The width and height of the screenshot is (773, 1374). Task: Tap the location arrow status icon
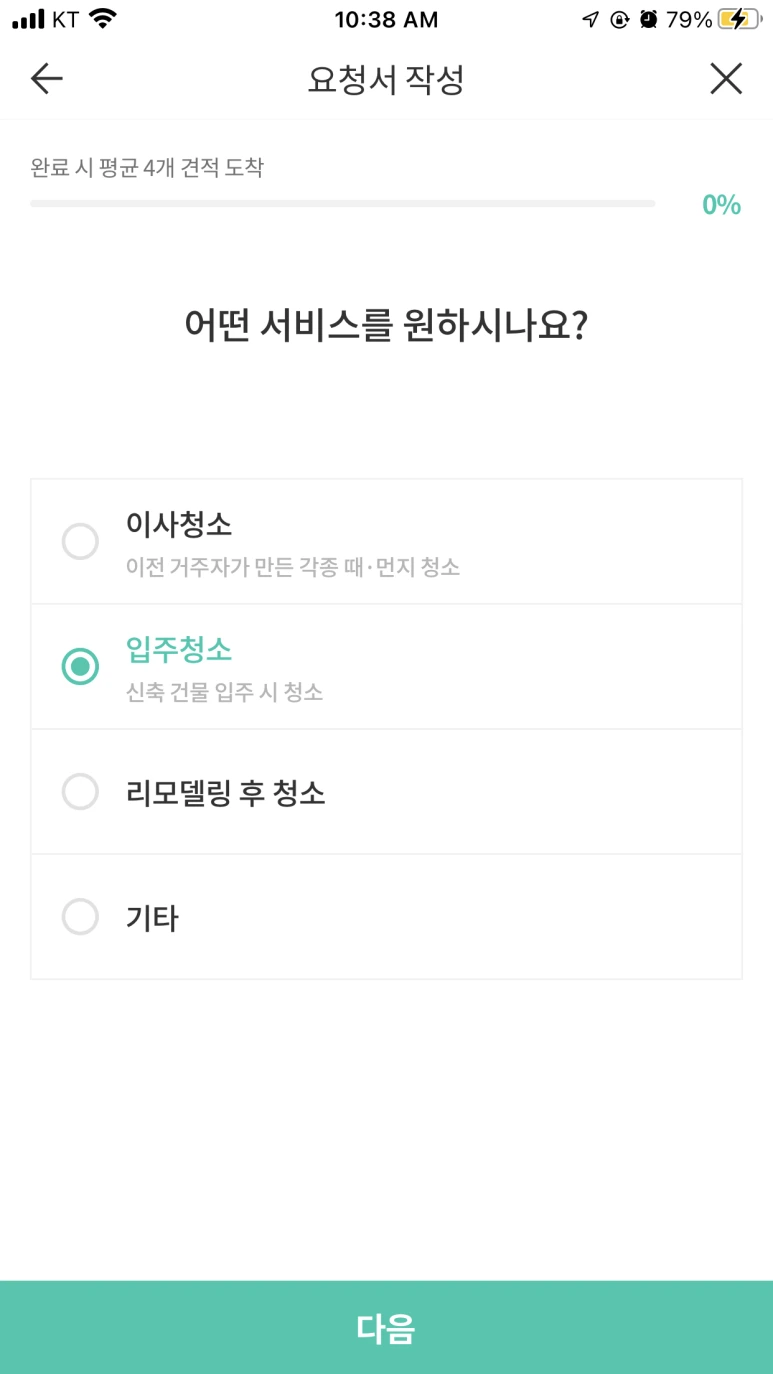click(591, 19)
